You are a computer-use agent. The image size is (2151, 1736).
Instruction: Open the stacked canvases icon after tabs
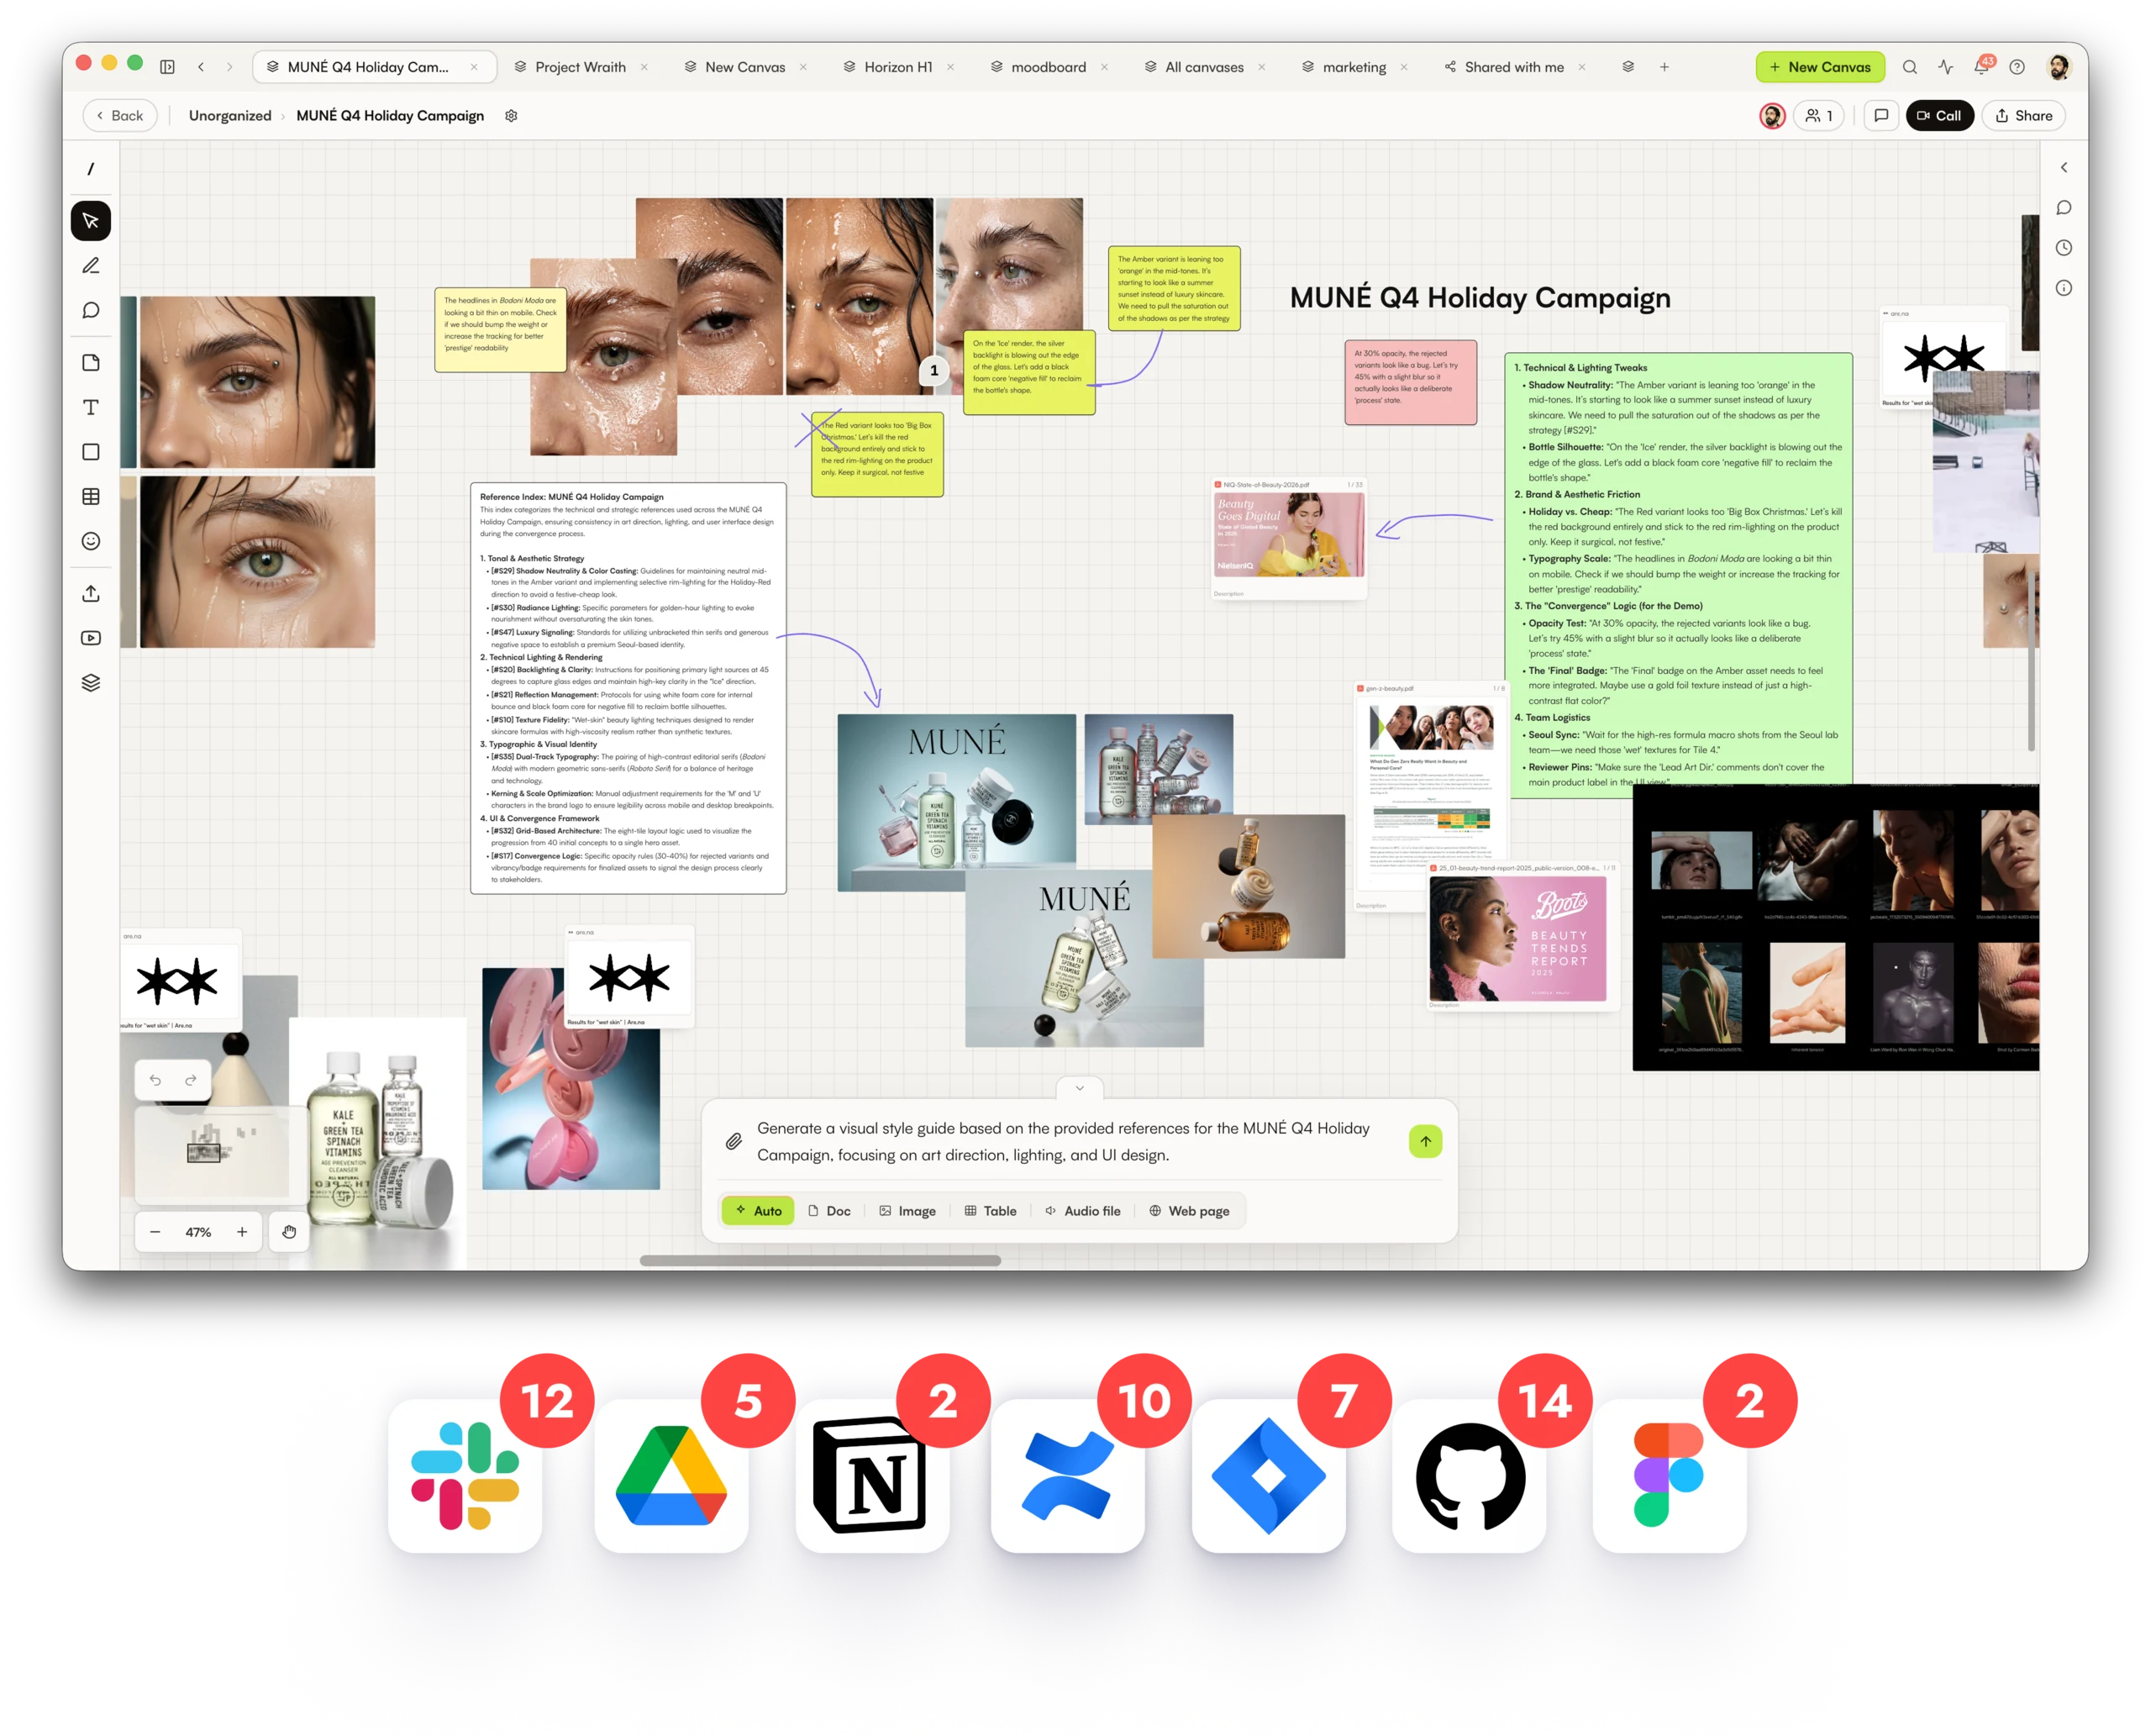pos(1628,67)
